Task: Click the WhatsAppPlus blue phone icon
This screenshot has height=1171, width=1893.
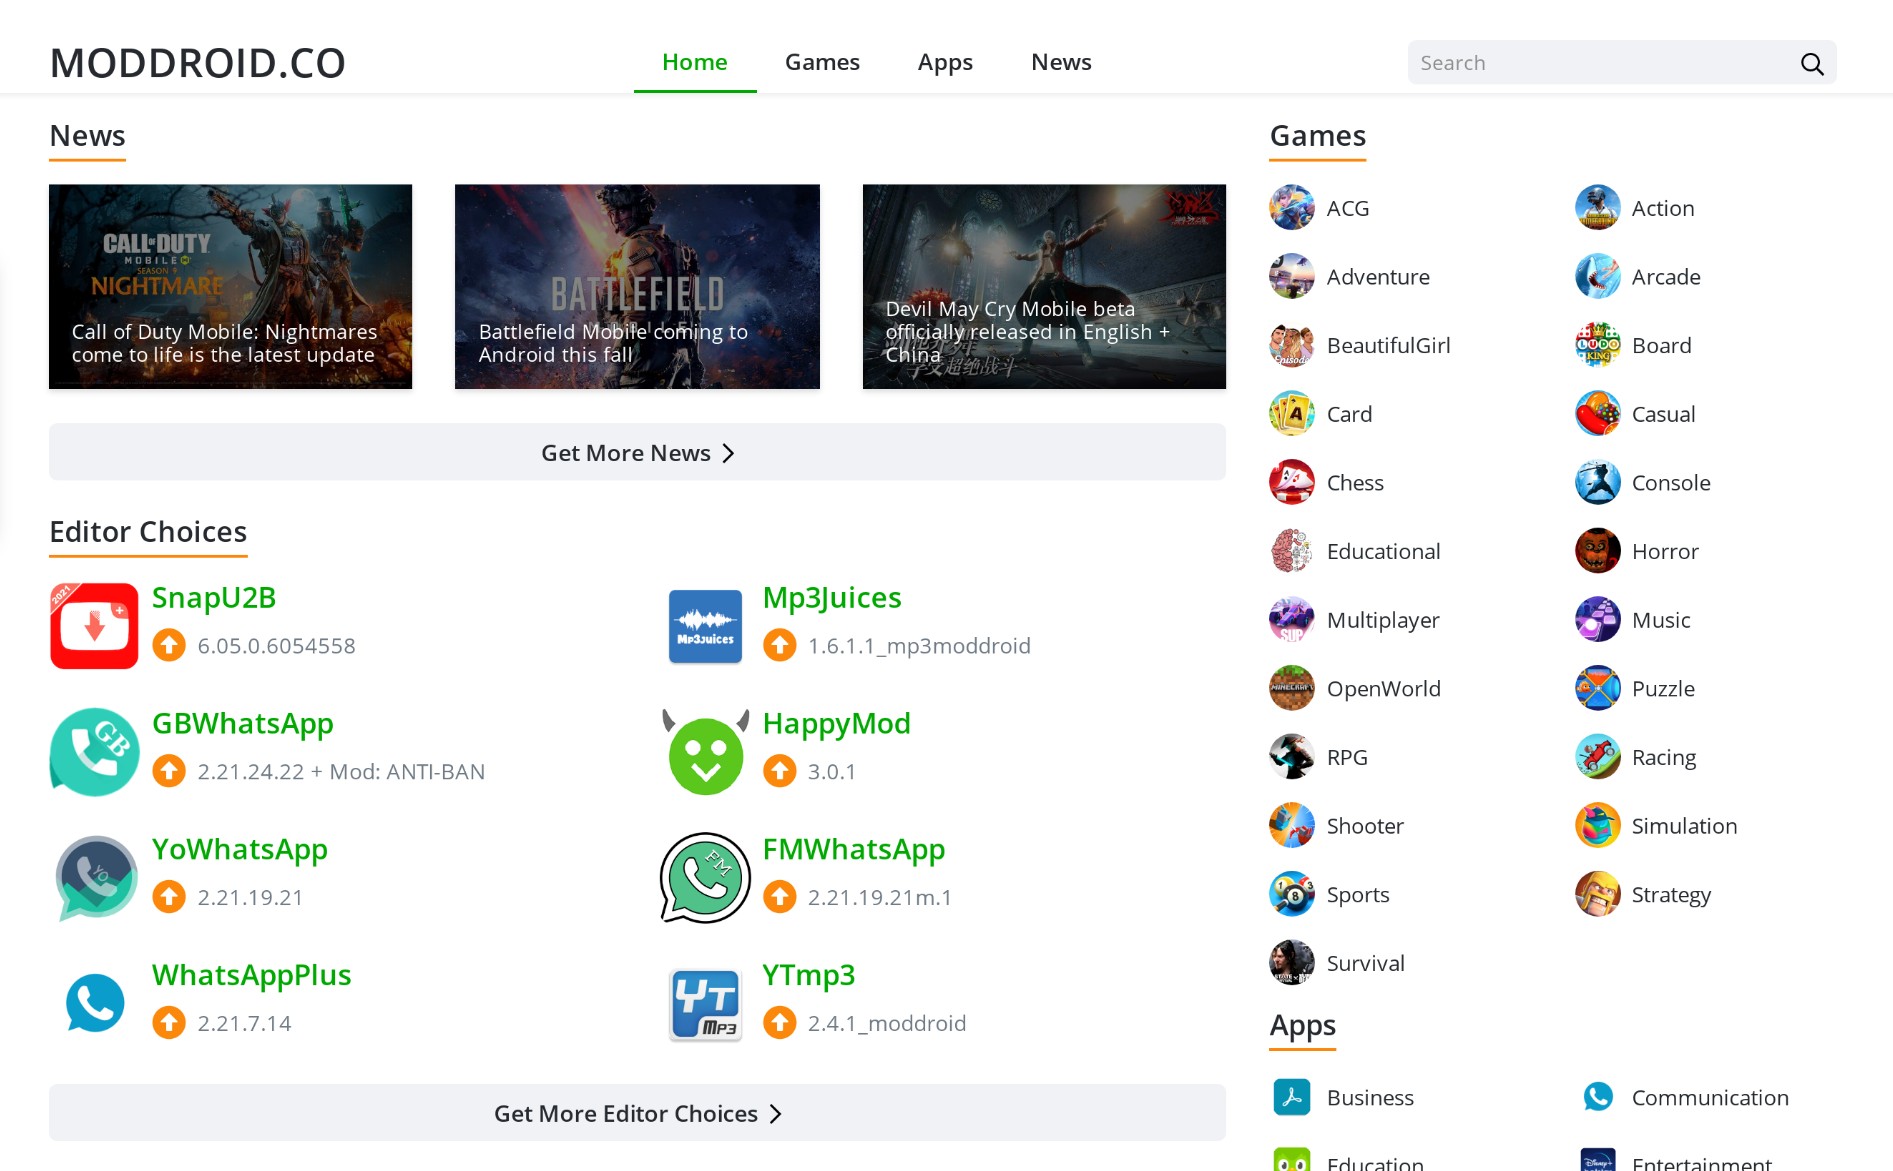Action: 95,1003
